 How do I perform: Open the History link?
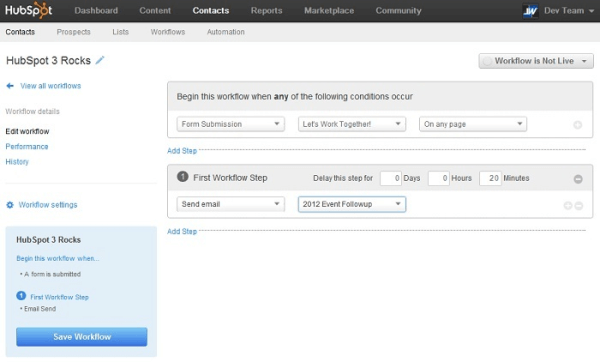click(17, 161)
